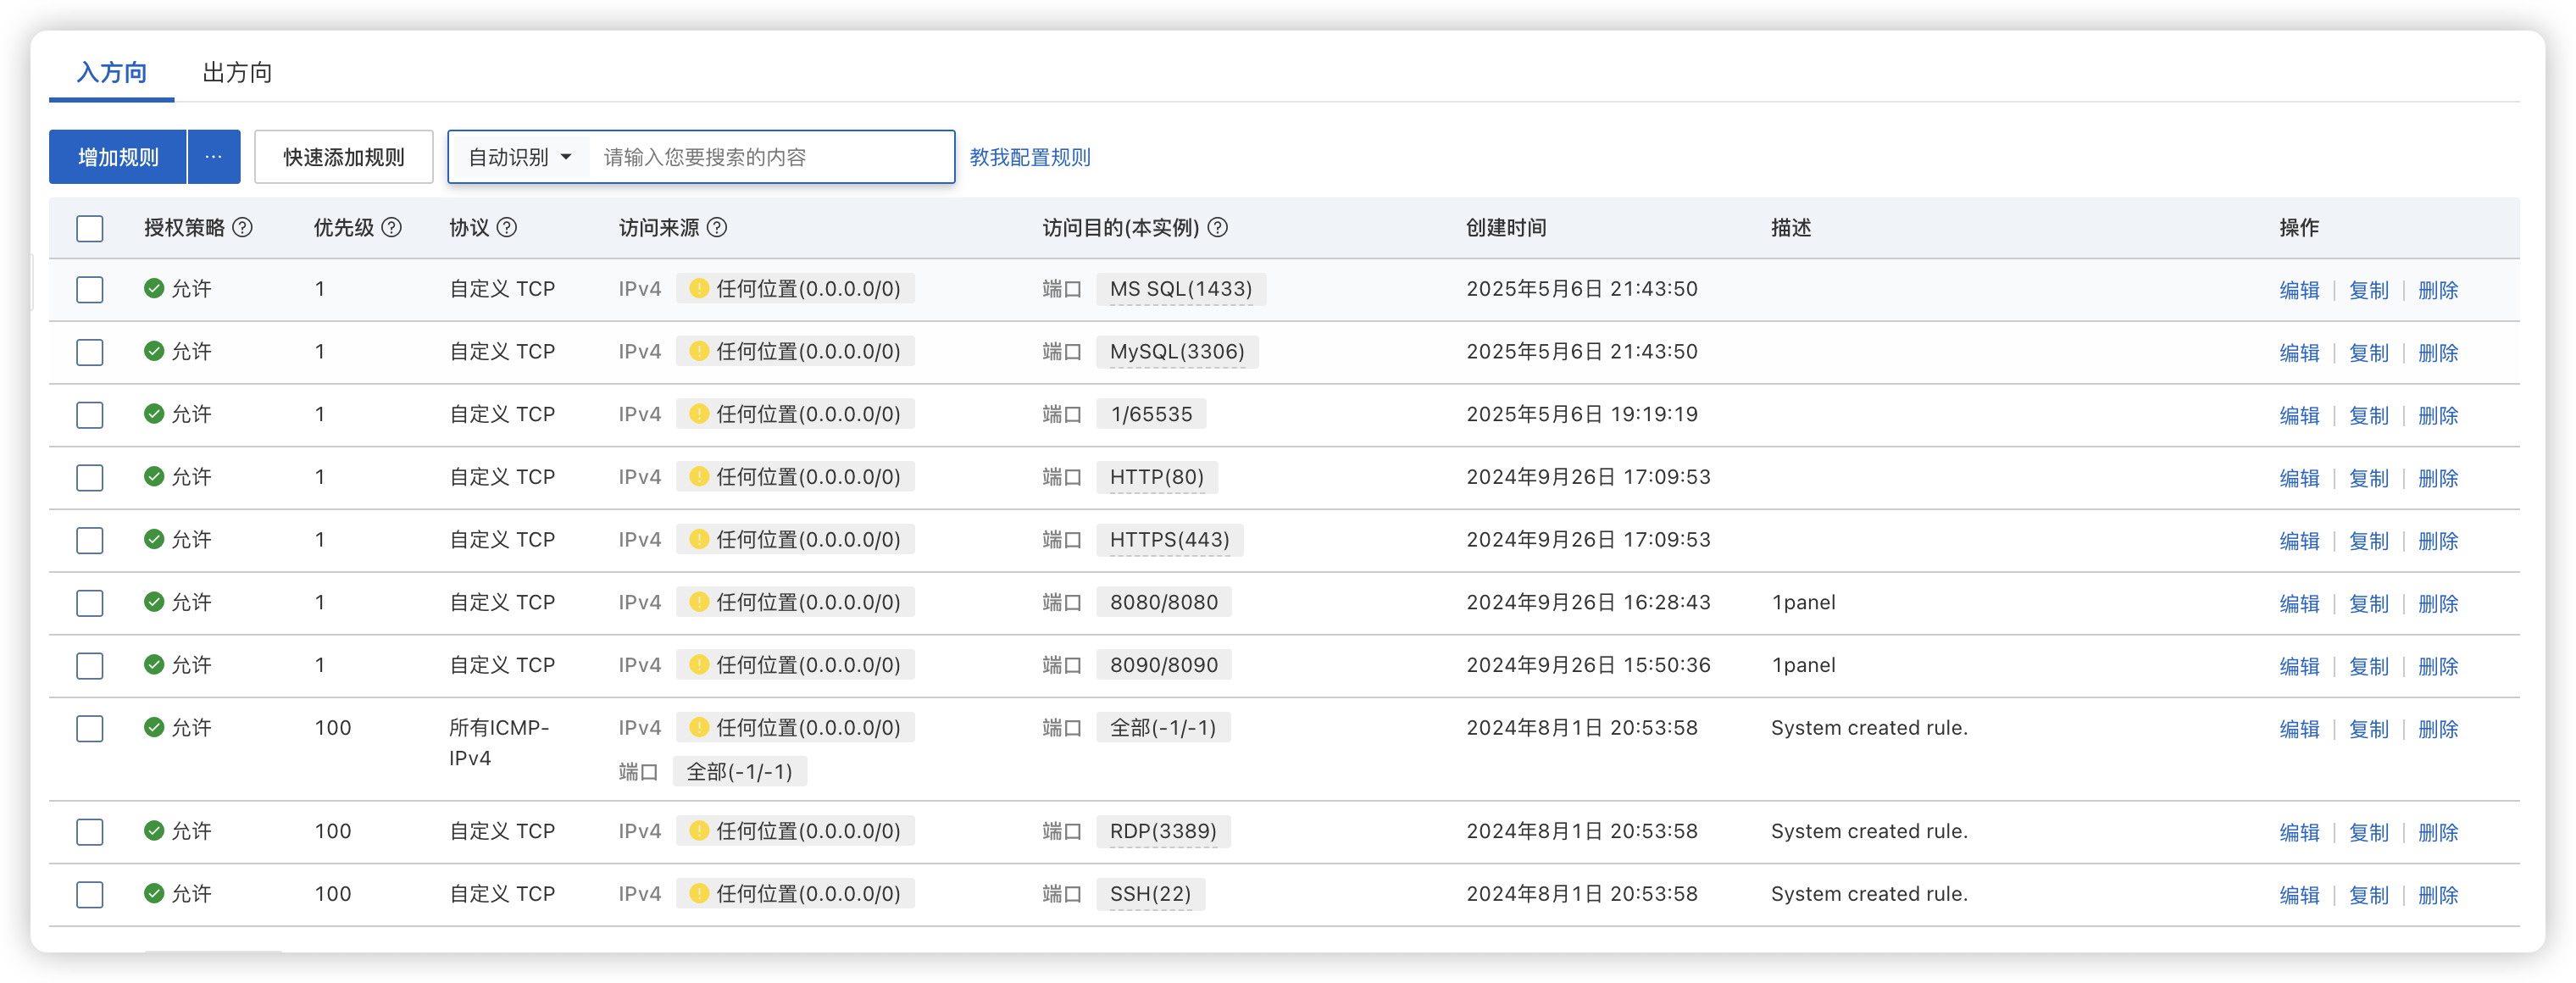
Task: Edit the MS SQL(1433) rule
Action: click(x=2298, y=291)
